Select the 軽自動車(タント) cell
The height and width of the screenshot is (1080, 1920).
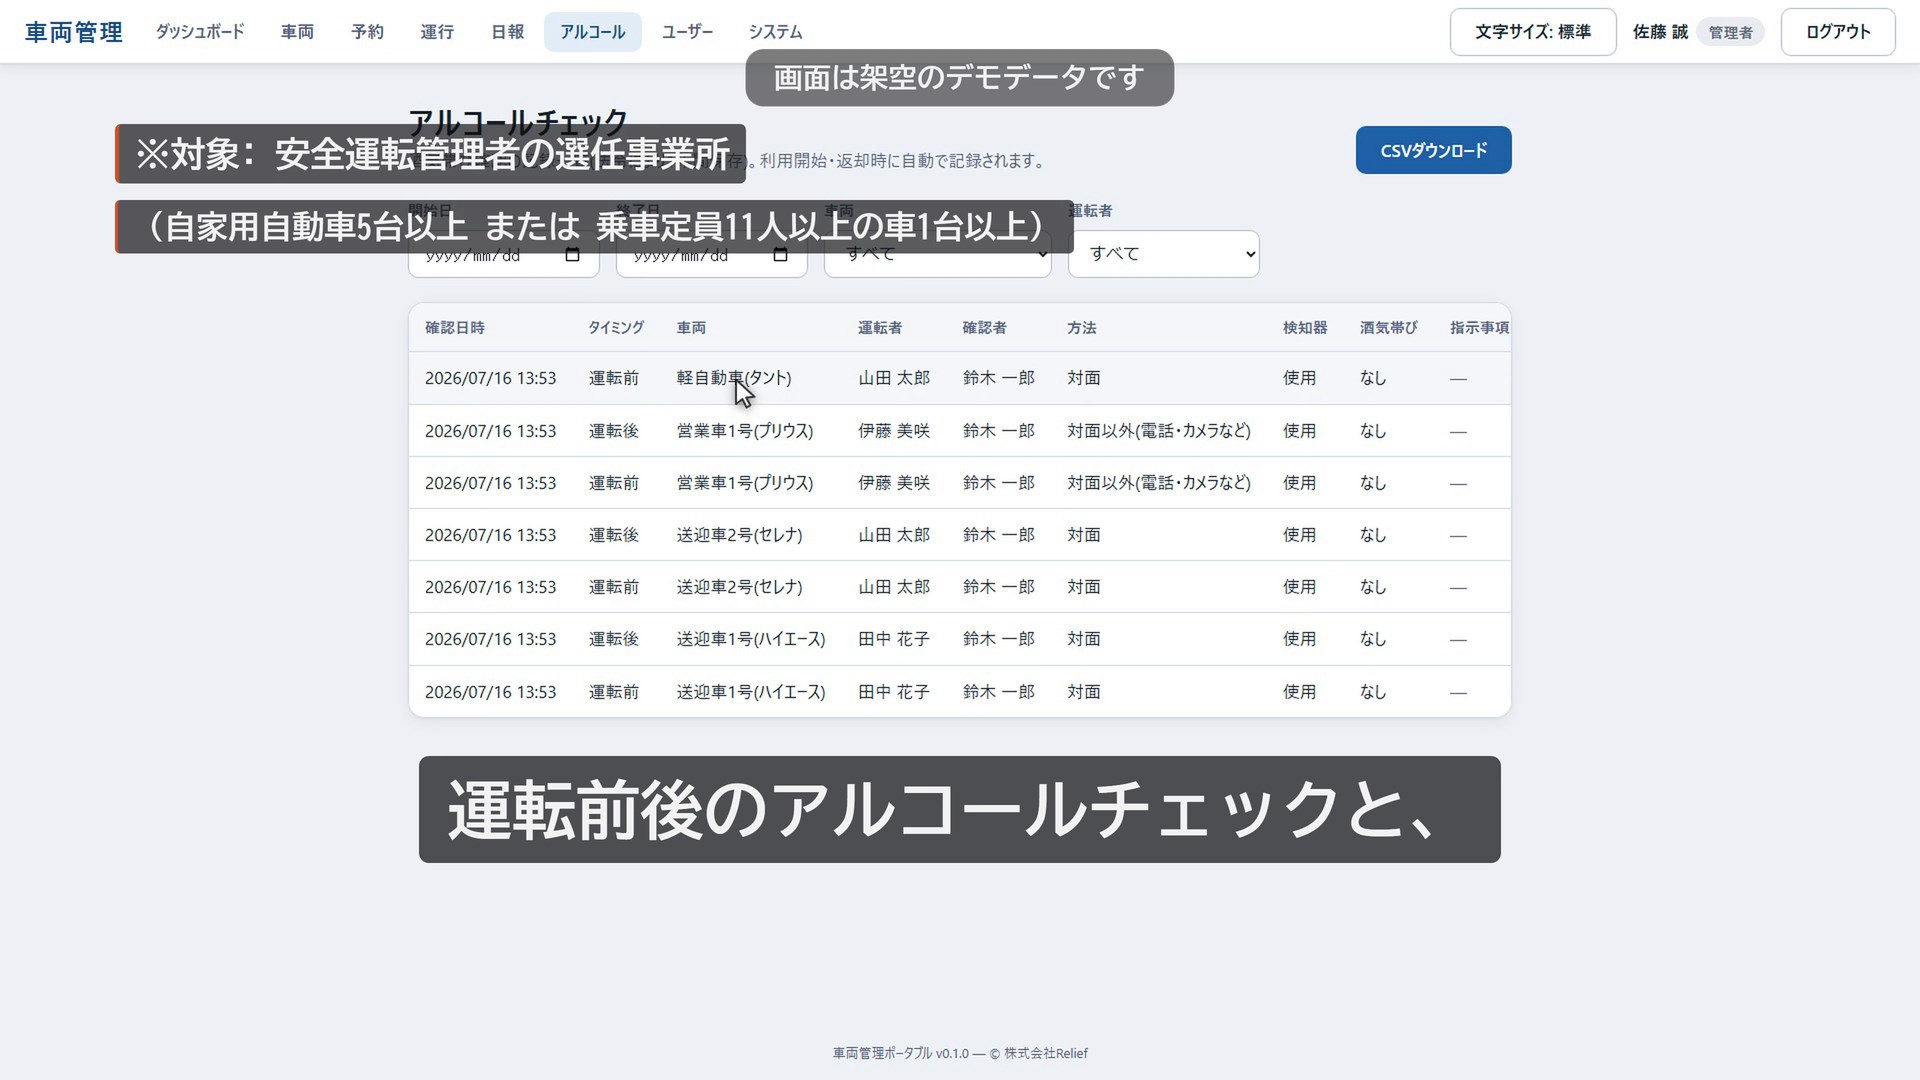pyautogui.click(x=734, y=378)
